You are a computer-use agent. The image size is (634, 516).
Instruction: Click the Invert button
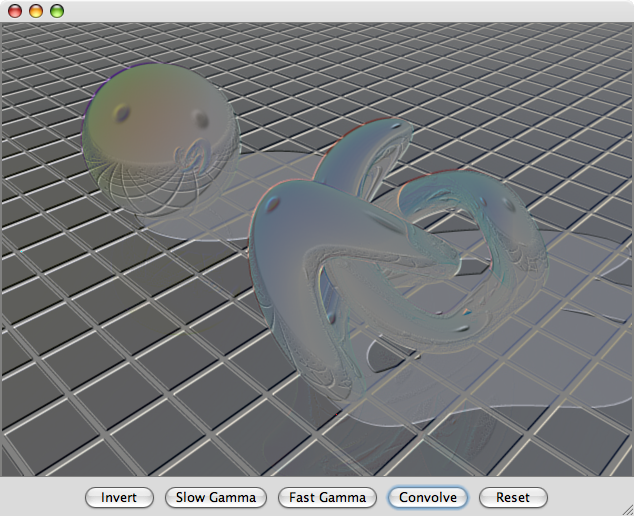[119, 497]
